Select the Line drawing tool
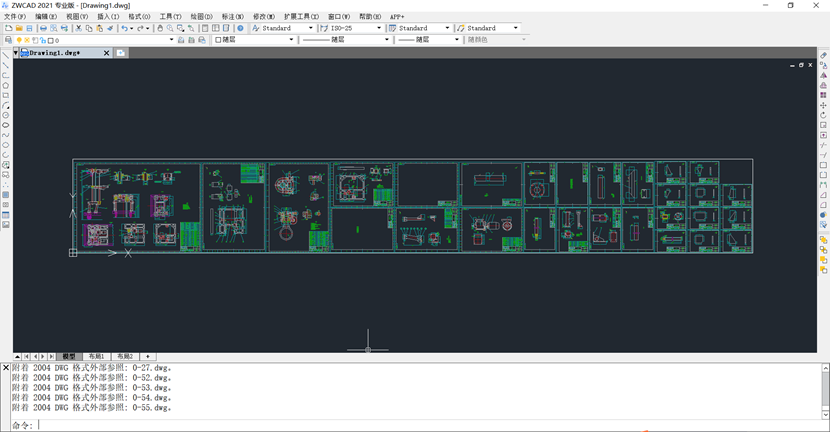830x432 pixels. (6, 55)
